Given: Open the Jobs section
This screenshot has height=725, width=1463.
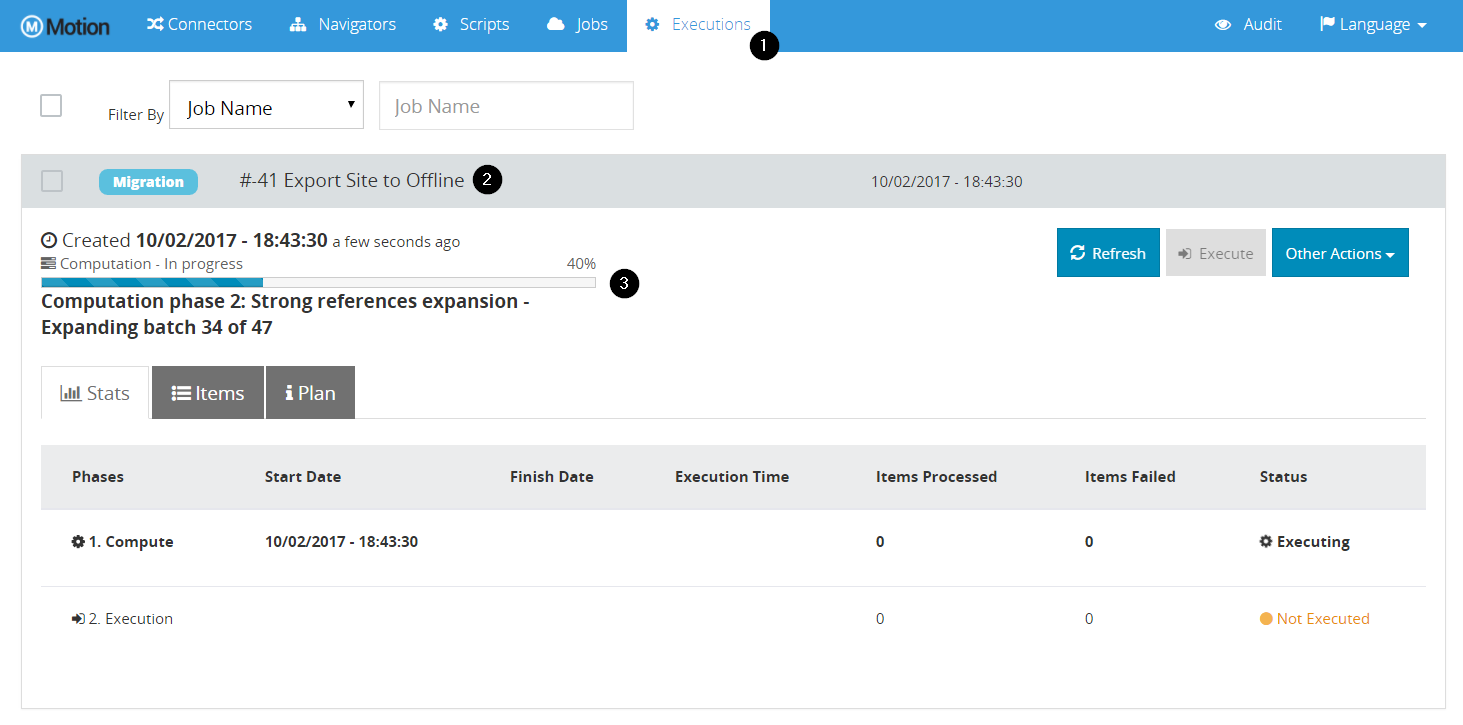Looking at the screenshot, I should 577,25.
